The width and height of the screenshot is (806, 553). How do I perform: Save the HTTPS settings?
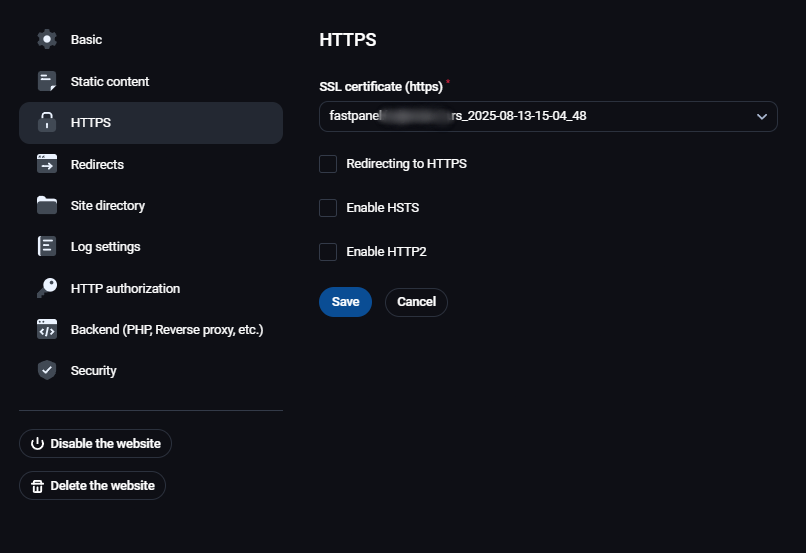(345, 302)
